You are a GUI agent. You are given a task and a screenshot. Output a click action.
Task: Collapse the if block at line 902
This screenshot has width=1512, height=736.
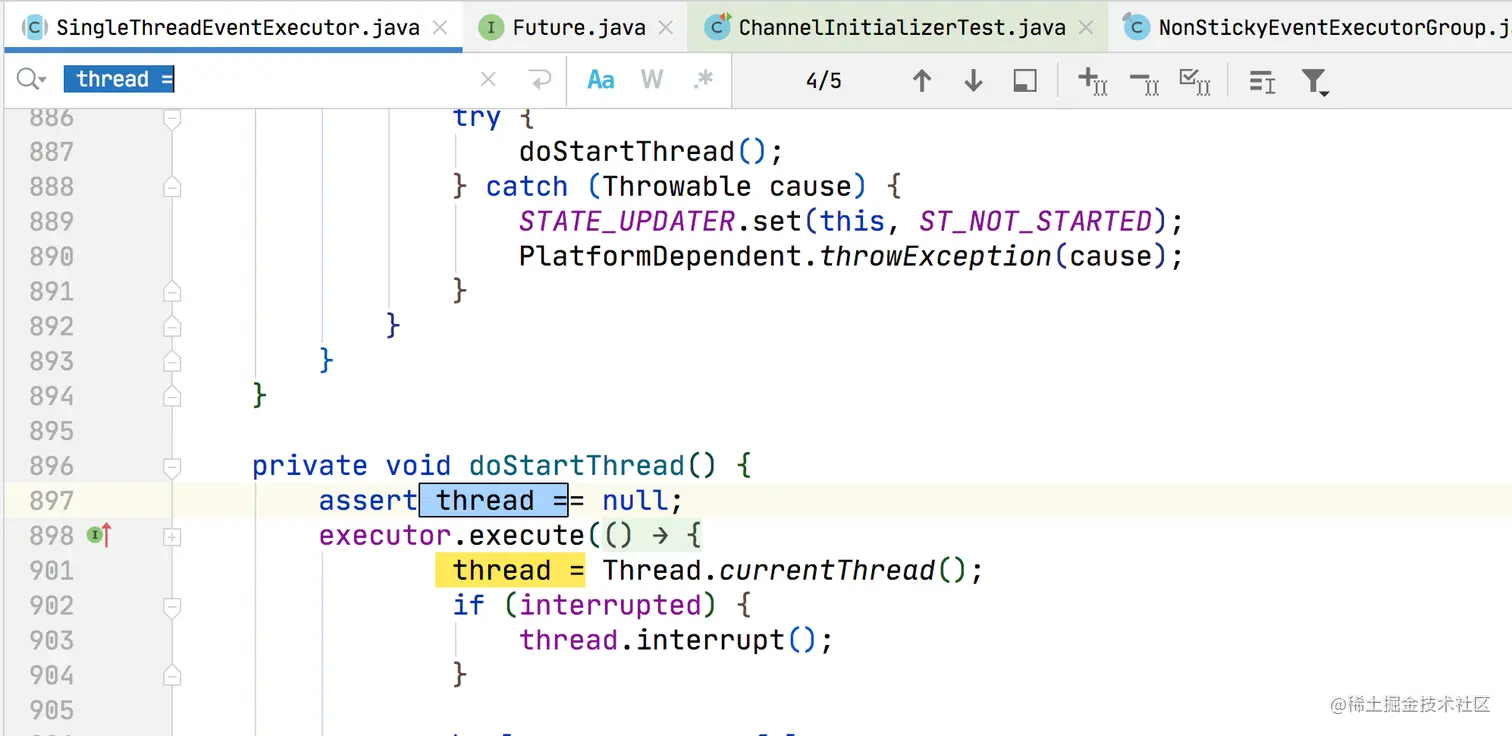(x=172, y=606)
